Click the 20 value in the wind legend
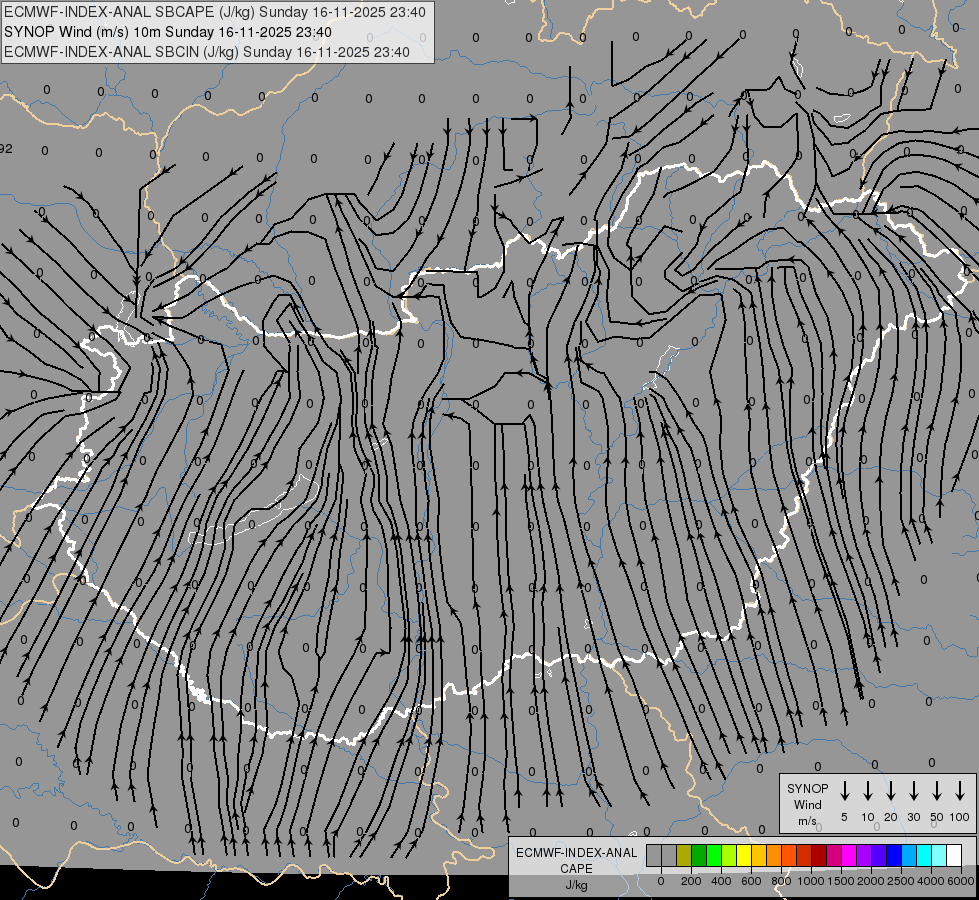Screen dimensions: 979x900 click(891, 817)
